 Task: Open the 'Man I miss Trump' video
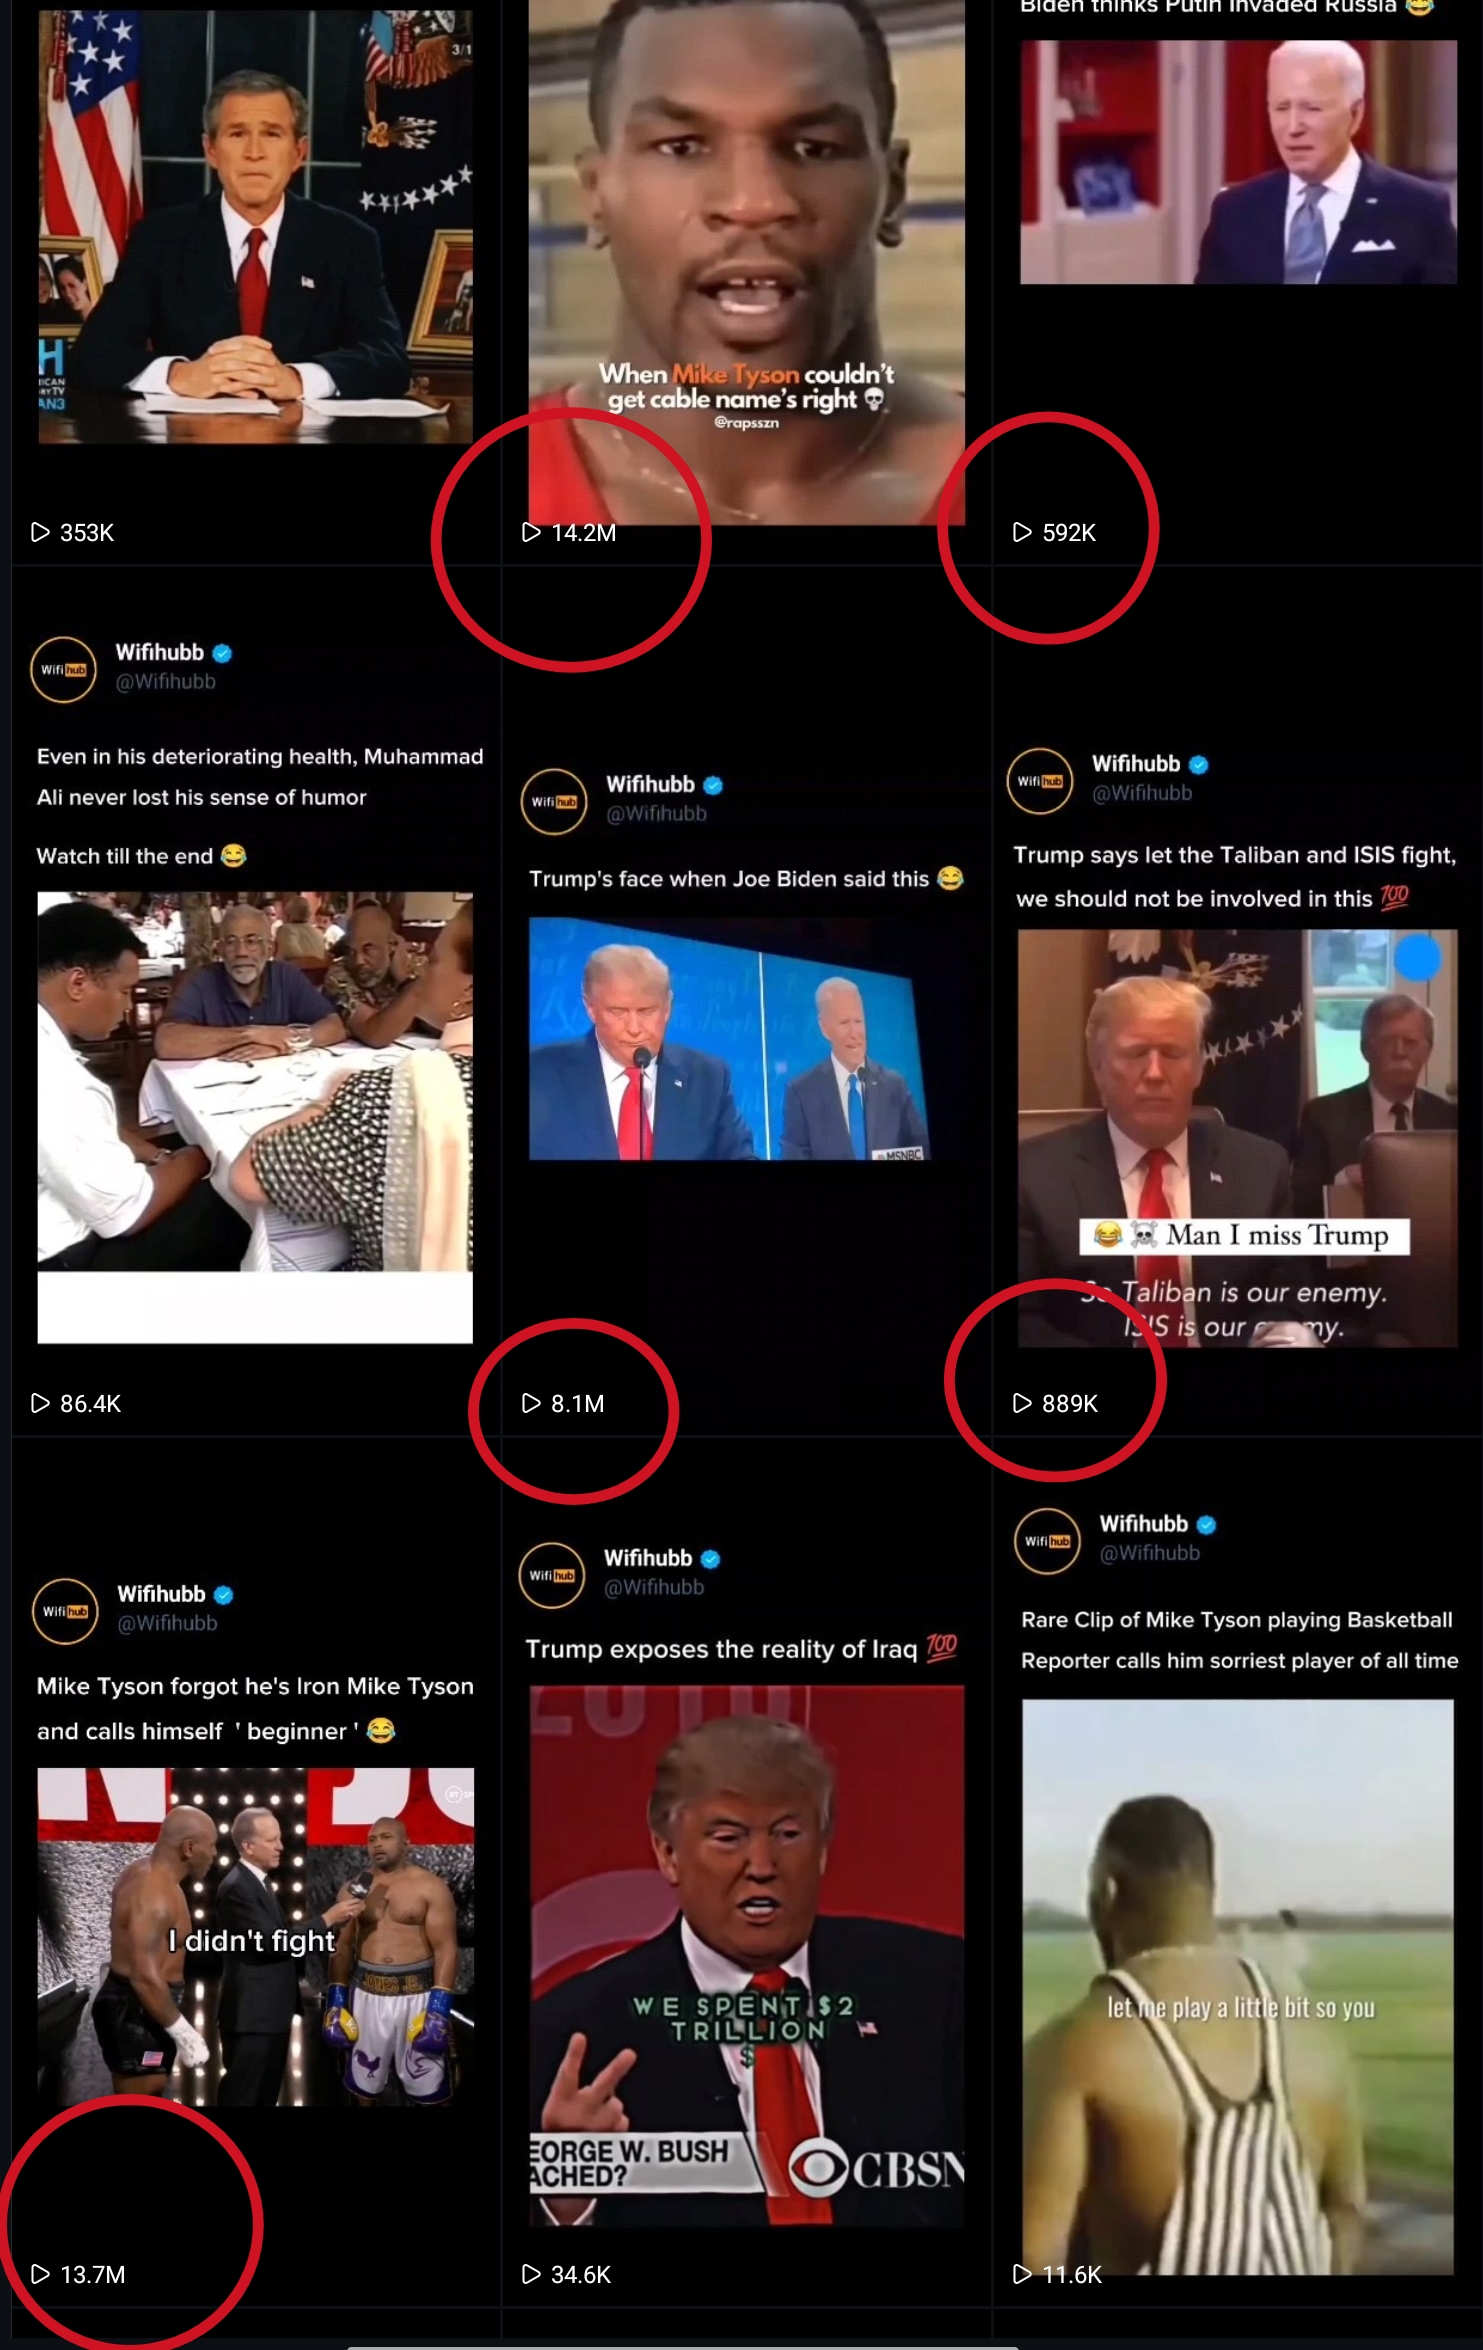(x=1237, y=1138)
